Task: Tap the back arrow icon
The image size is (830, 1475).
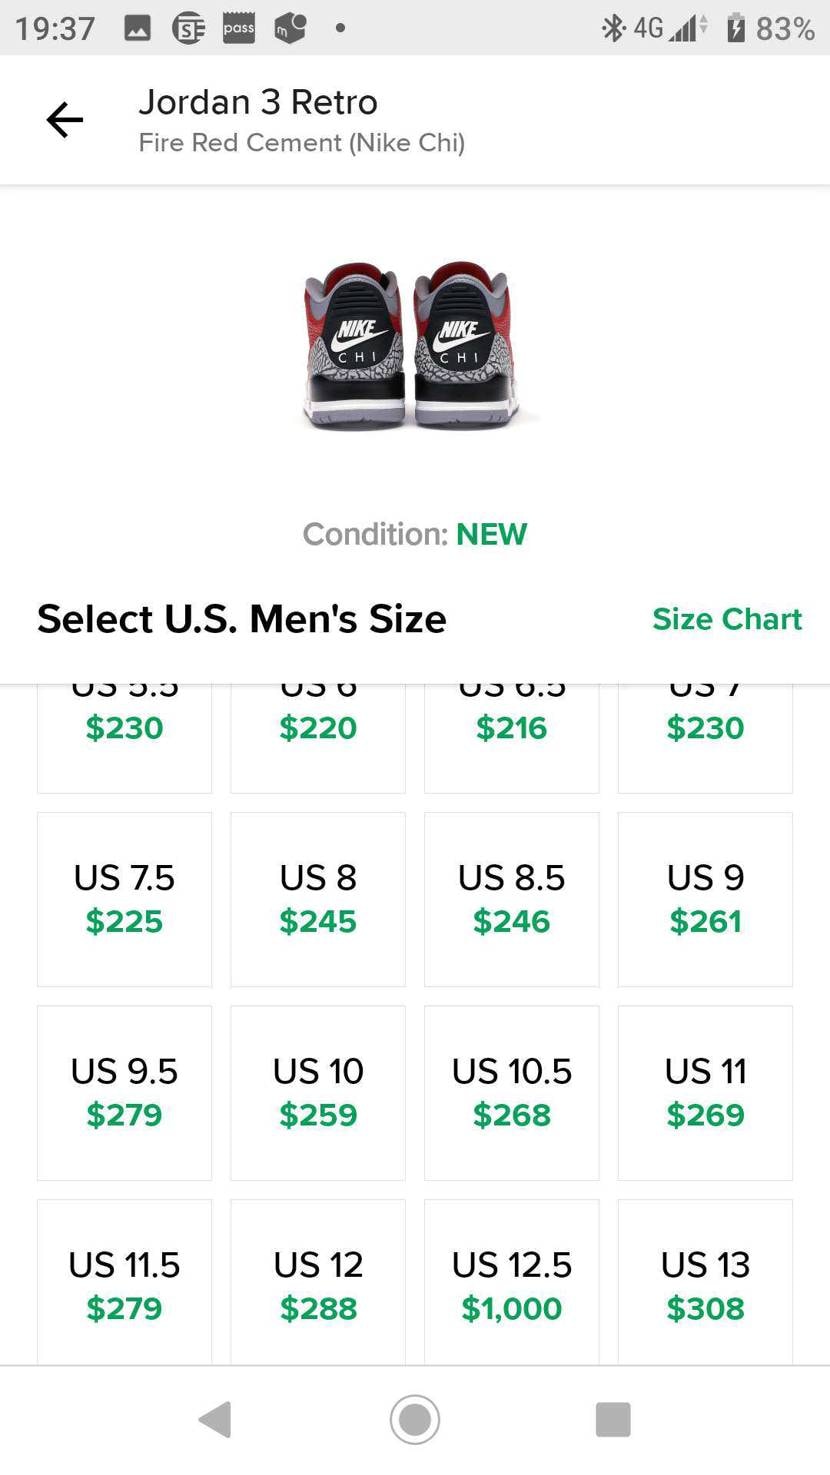Action: pyautogui.click(x=65, y=120)
